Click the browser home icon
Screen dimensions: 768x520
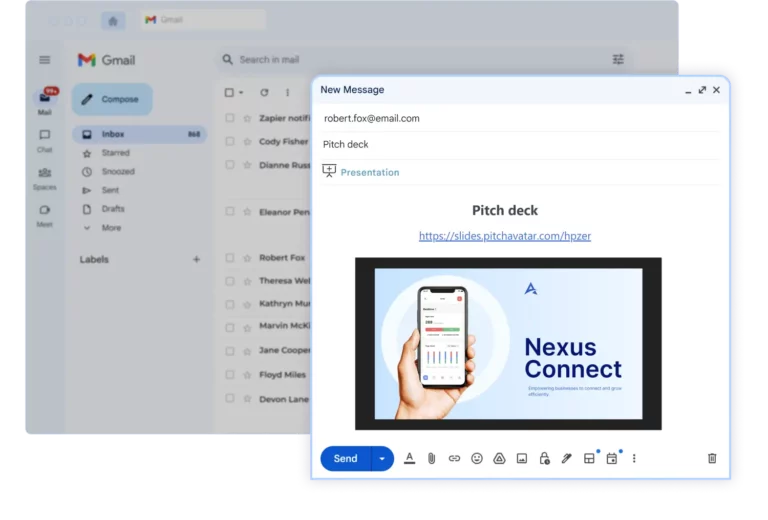(x=113, y=21)
